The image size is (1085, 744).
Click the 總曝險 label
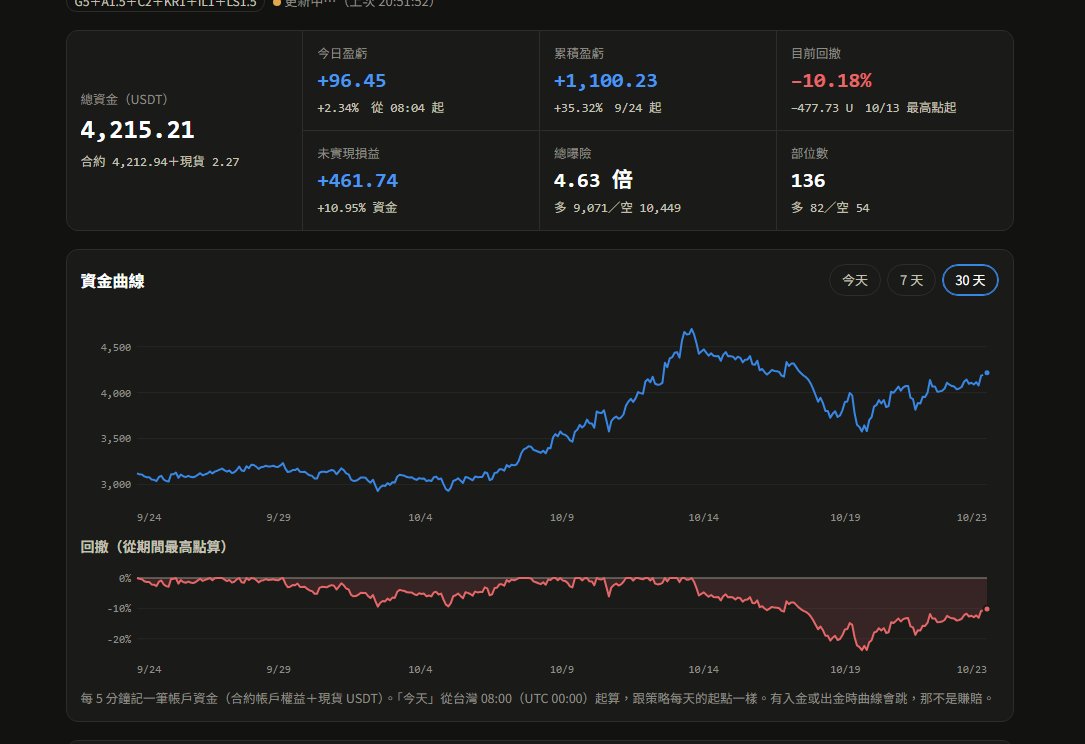click(x=573, y=154)
